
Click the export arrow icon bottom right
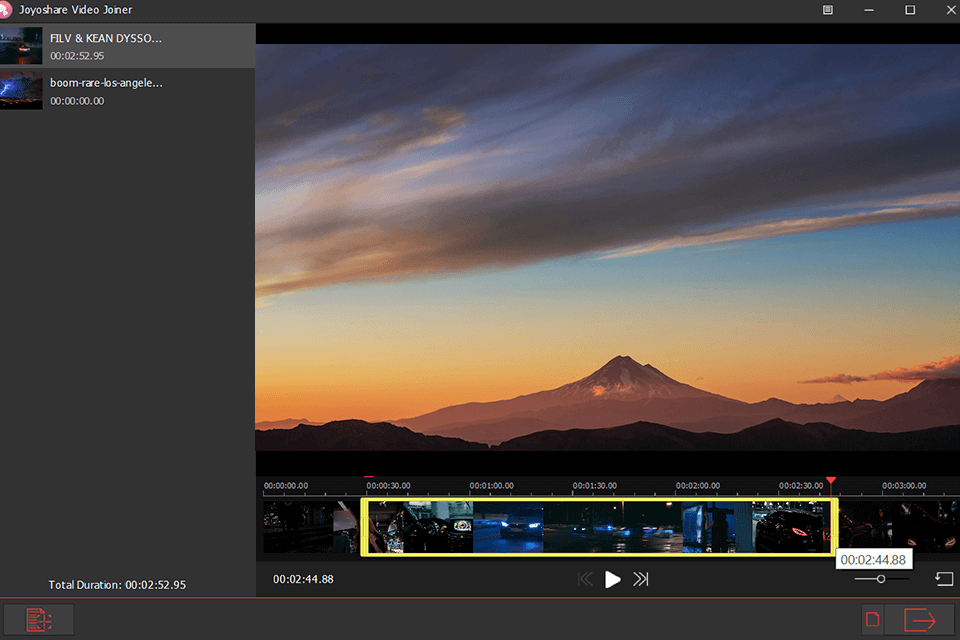[x=920, y=619]
